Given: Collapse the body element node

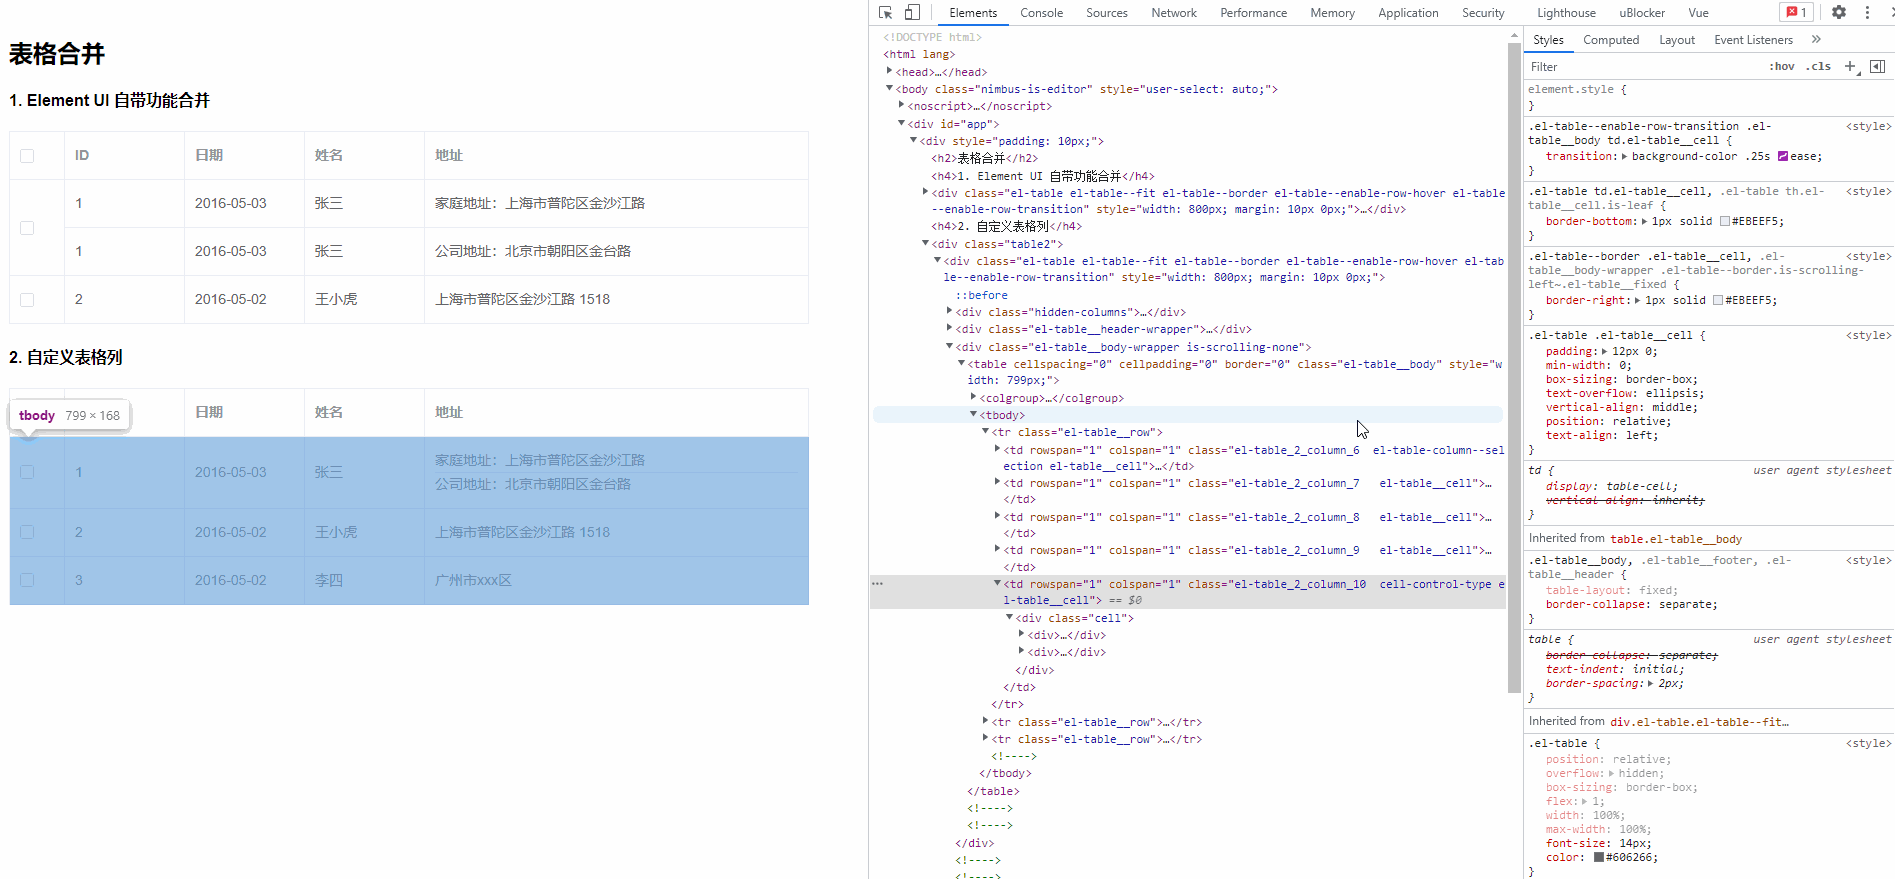Looking at the screenshot, I should click(x=889, y=88).
